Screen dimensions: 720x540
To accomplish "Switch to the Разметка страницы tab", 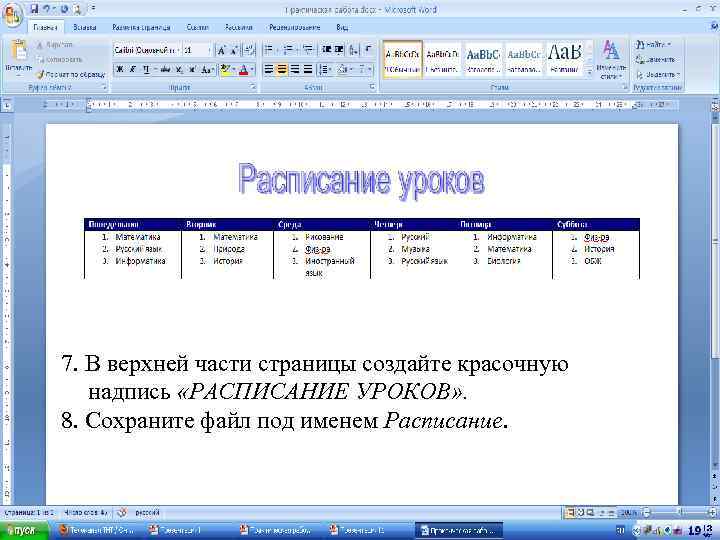I will click(x=141, y=28).
